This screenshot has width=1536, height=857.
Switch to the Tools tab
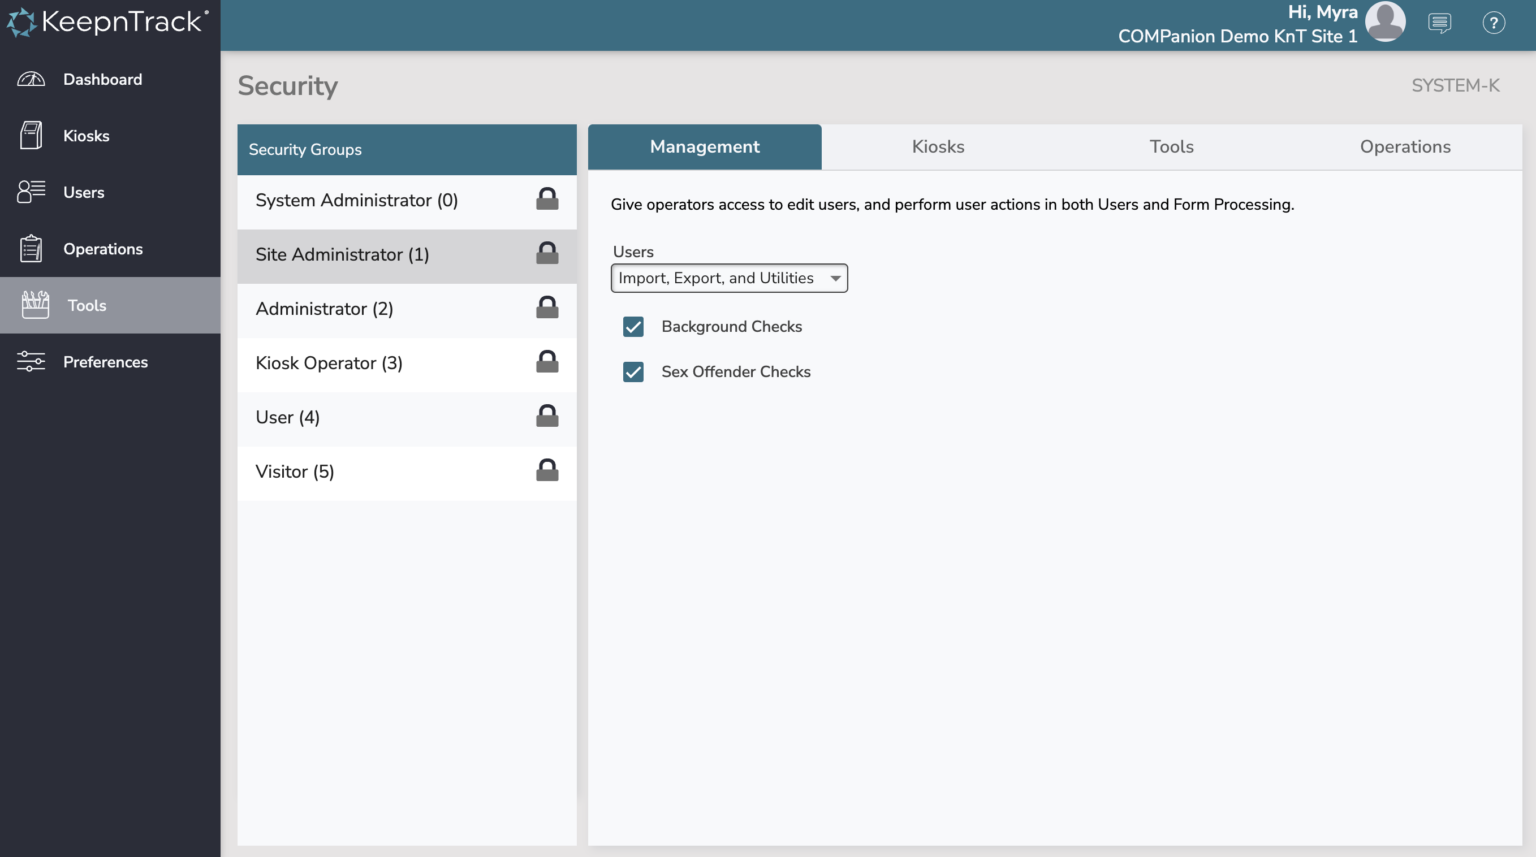[x=1171, y=146]
